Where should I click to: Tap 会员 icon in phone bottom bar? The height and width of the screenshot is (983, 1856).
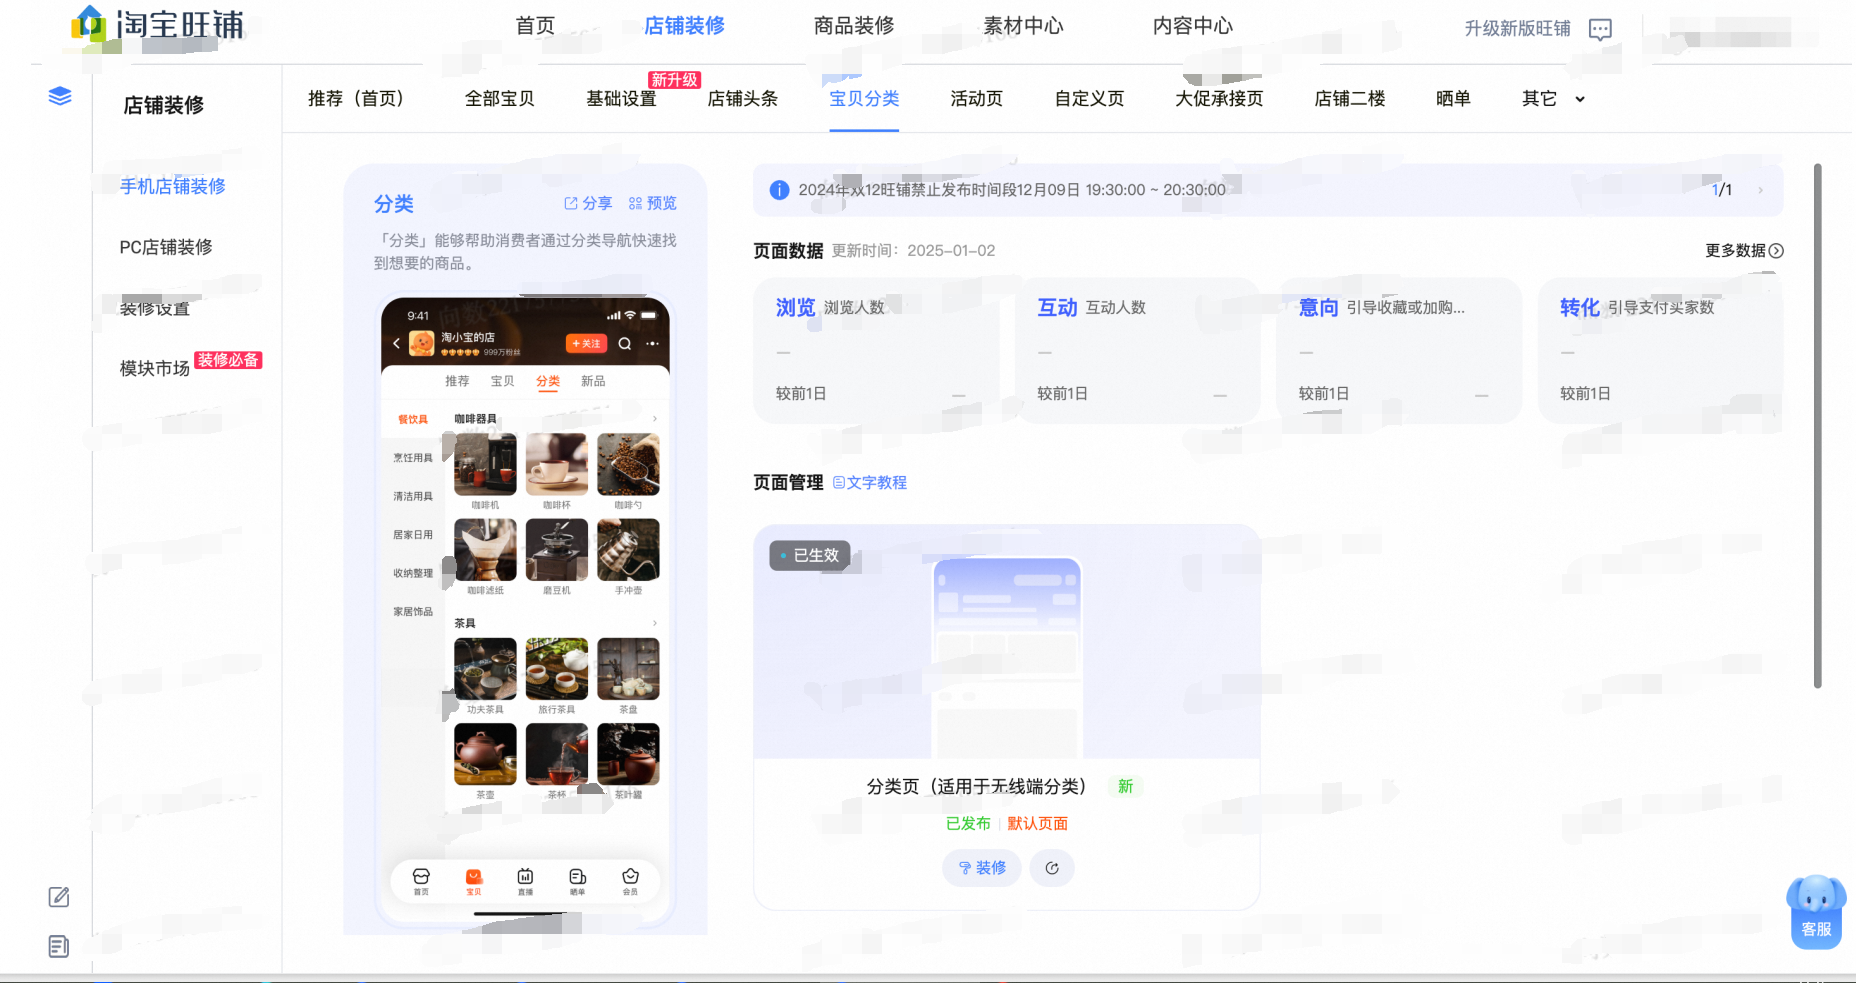coord(630,881)
